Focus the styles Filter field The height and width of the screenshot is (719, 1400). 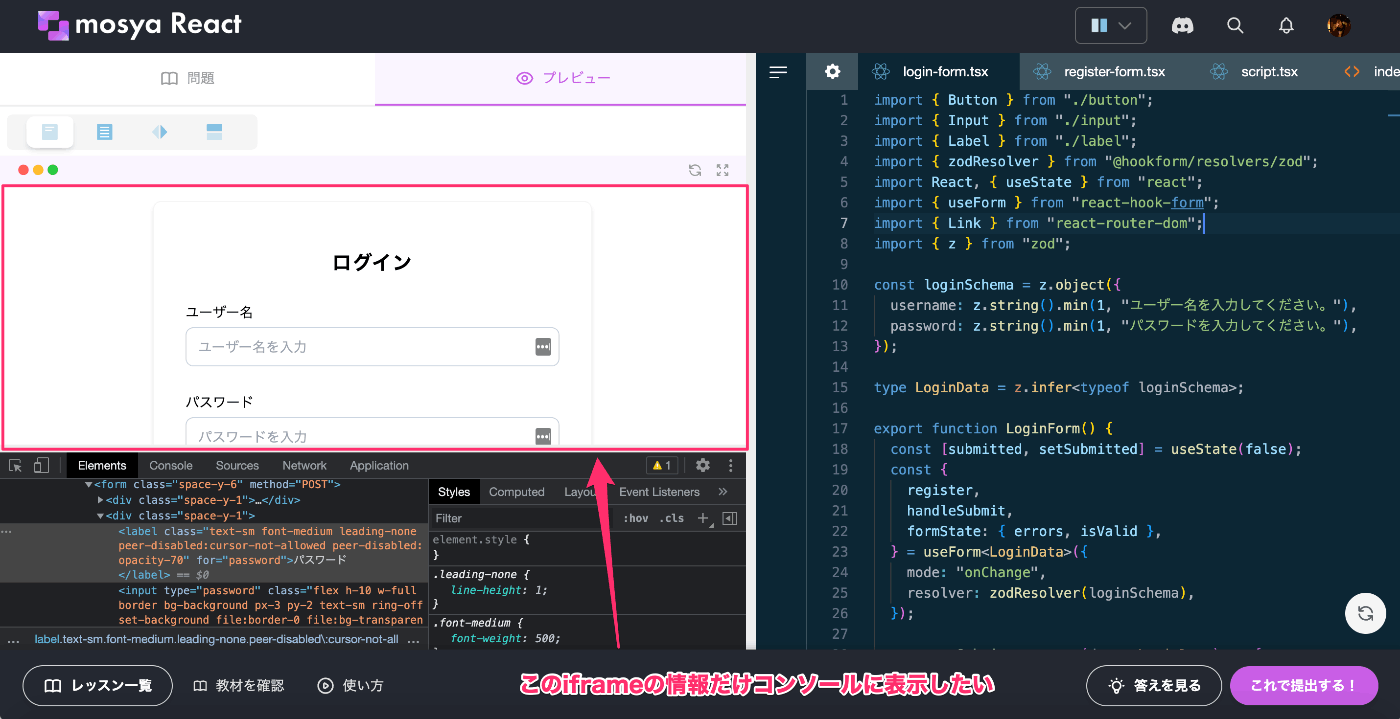[x=522, y=518]
